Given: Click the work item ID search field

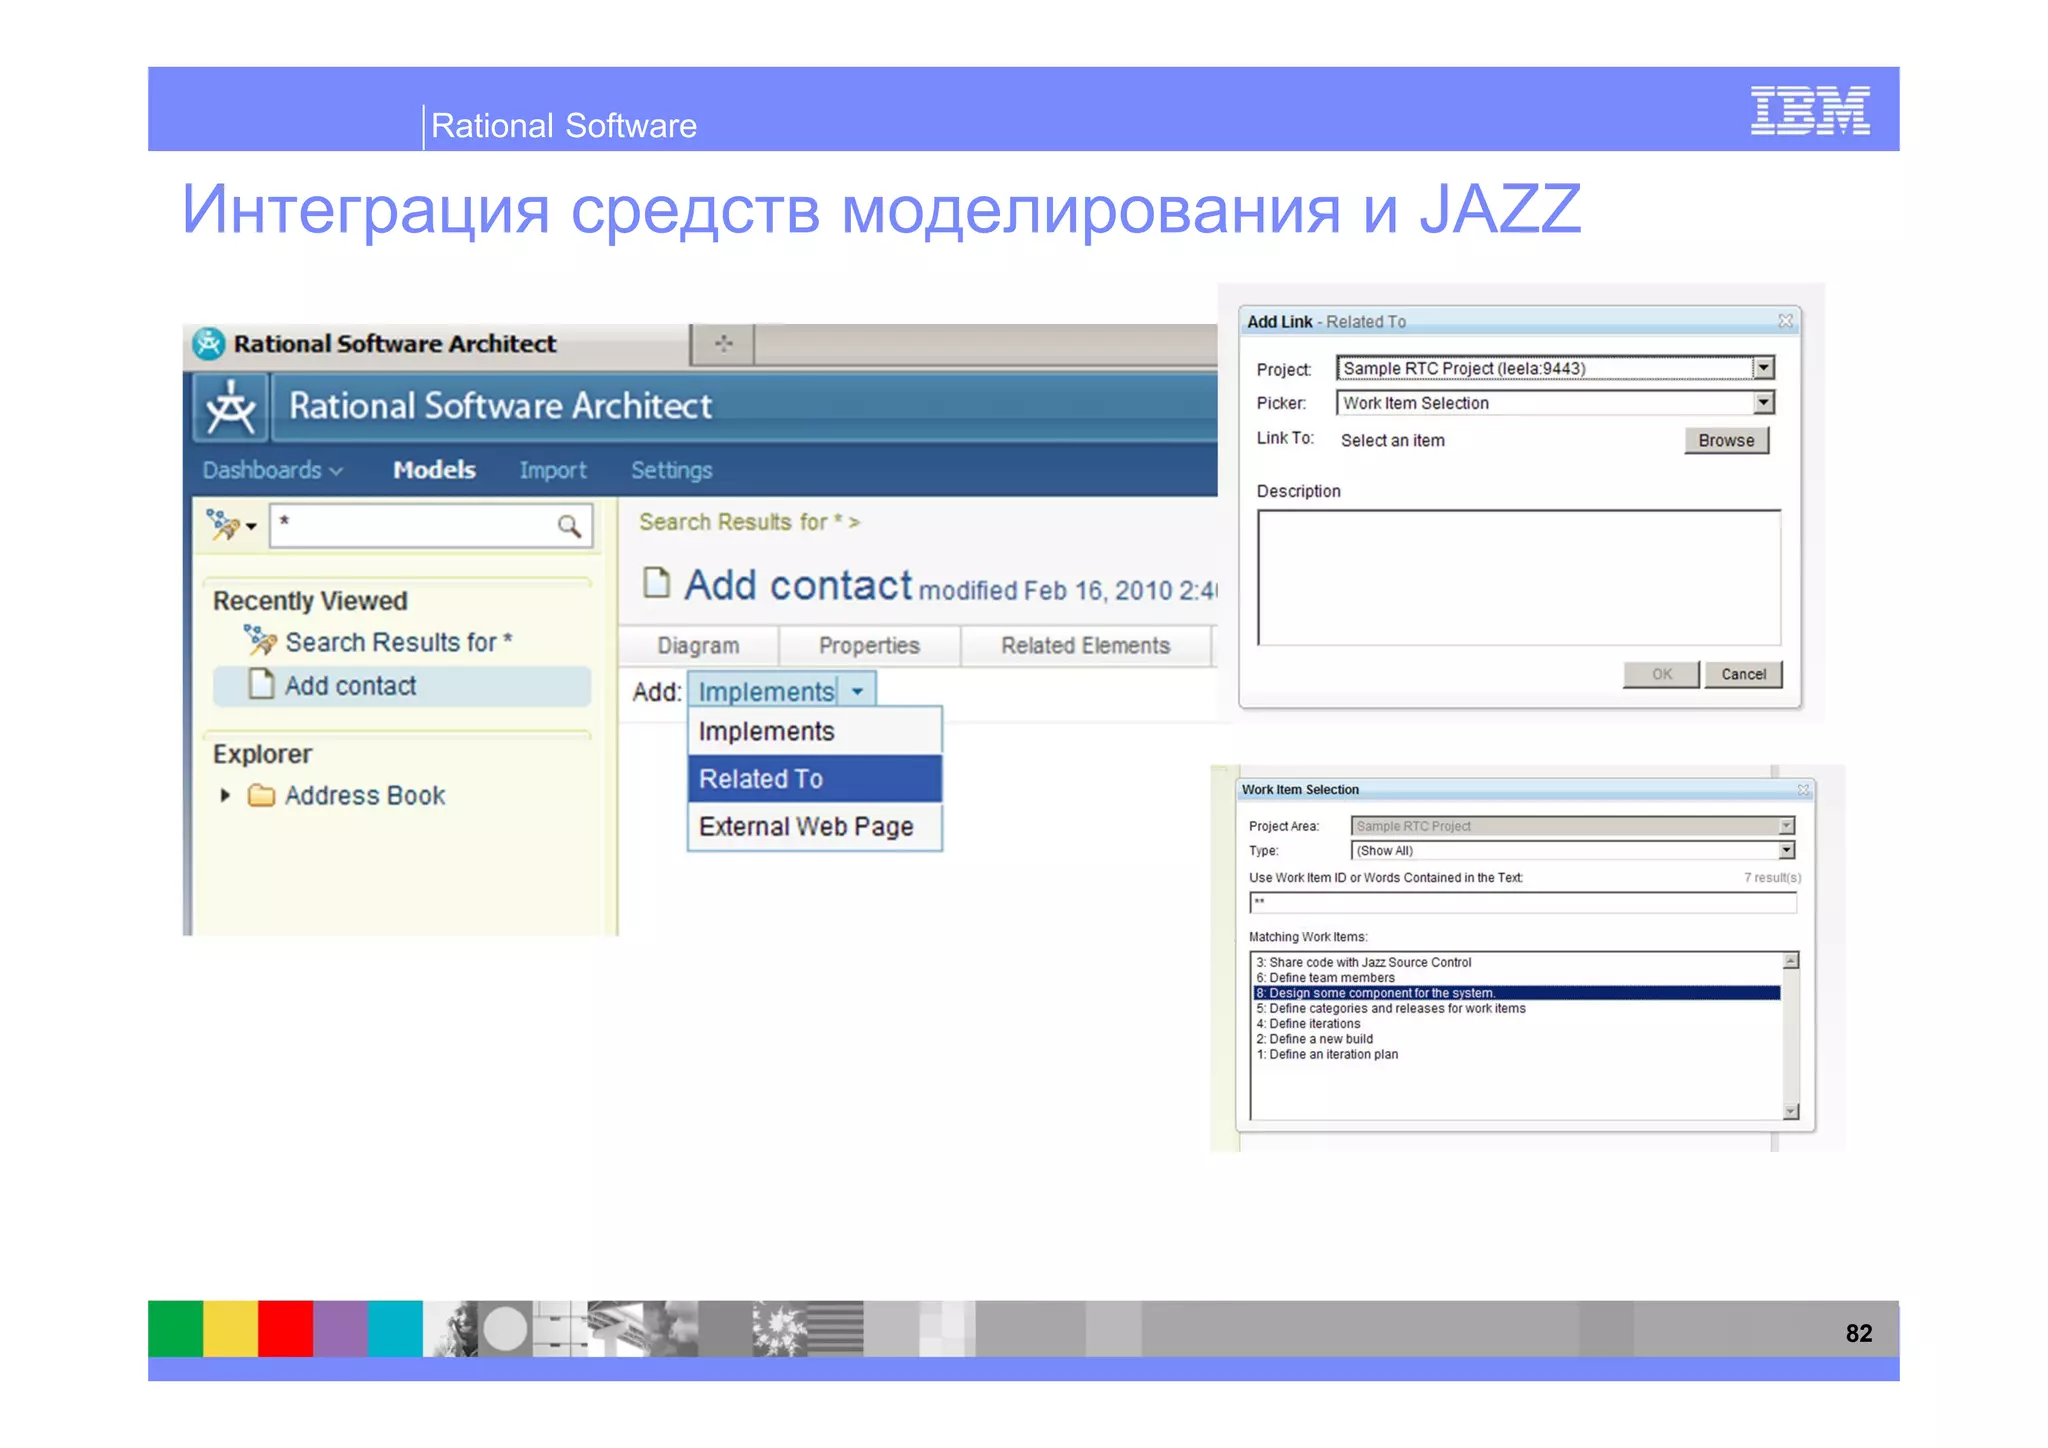Looking at the screenshot, I should point(1523,903).
